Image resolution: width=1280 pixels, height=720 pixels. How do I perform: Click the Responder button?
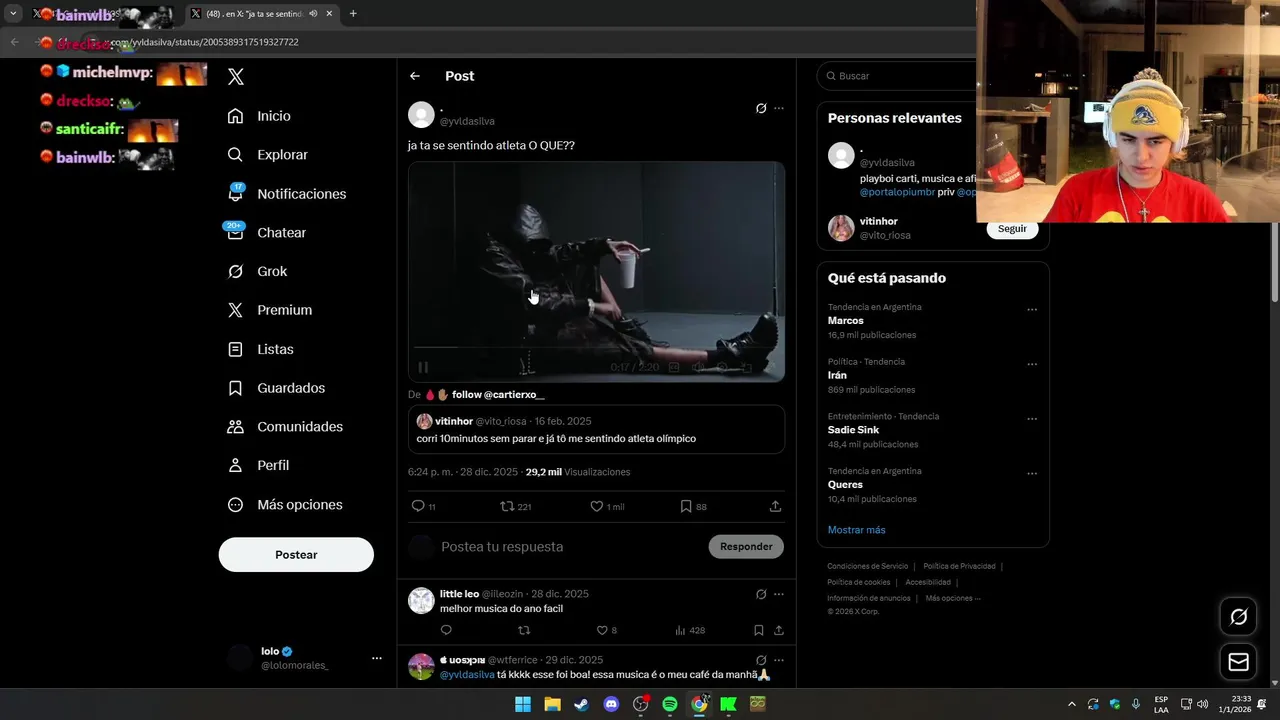[x=746, y=547]
